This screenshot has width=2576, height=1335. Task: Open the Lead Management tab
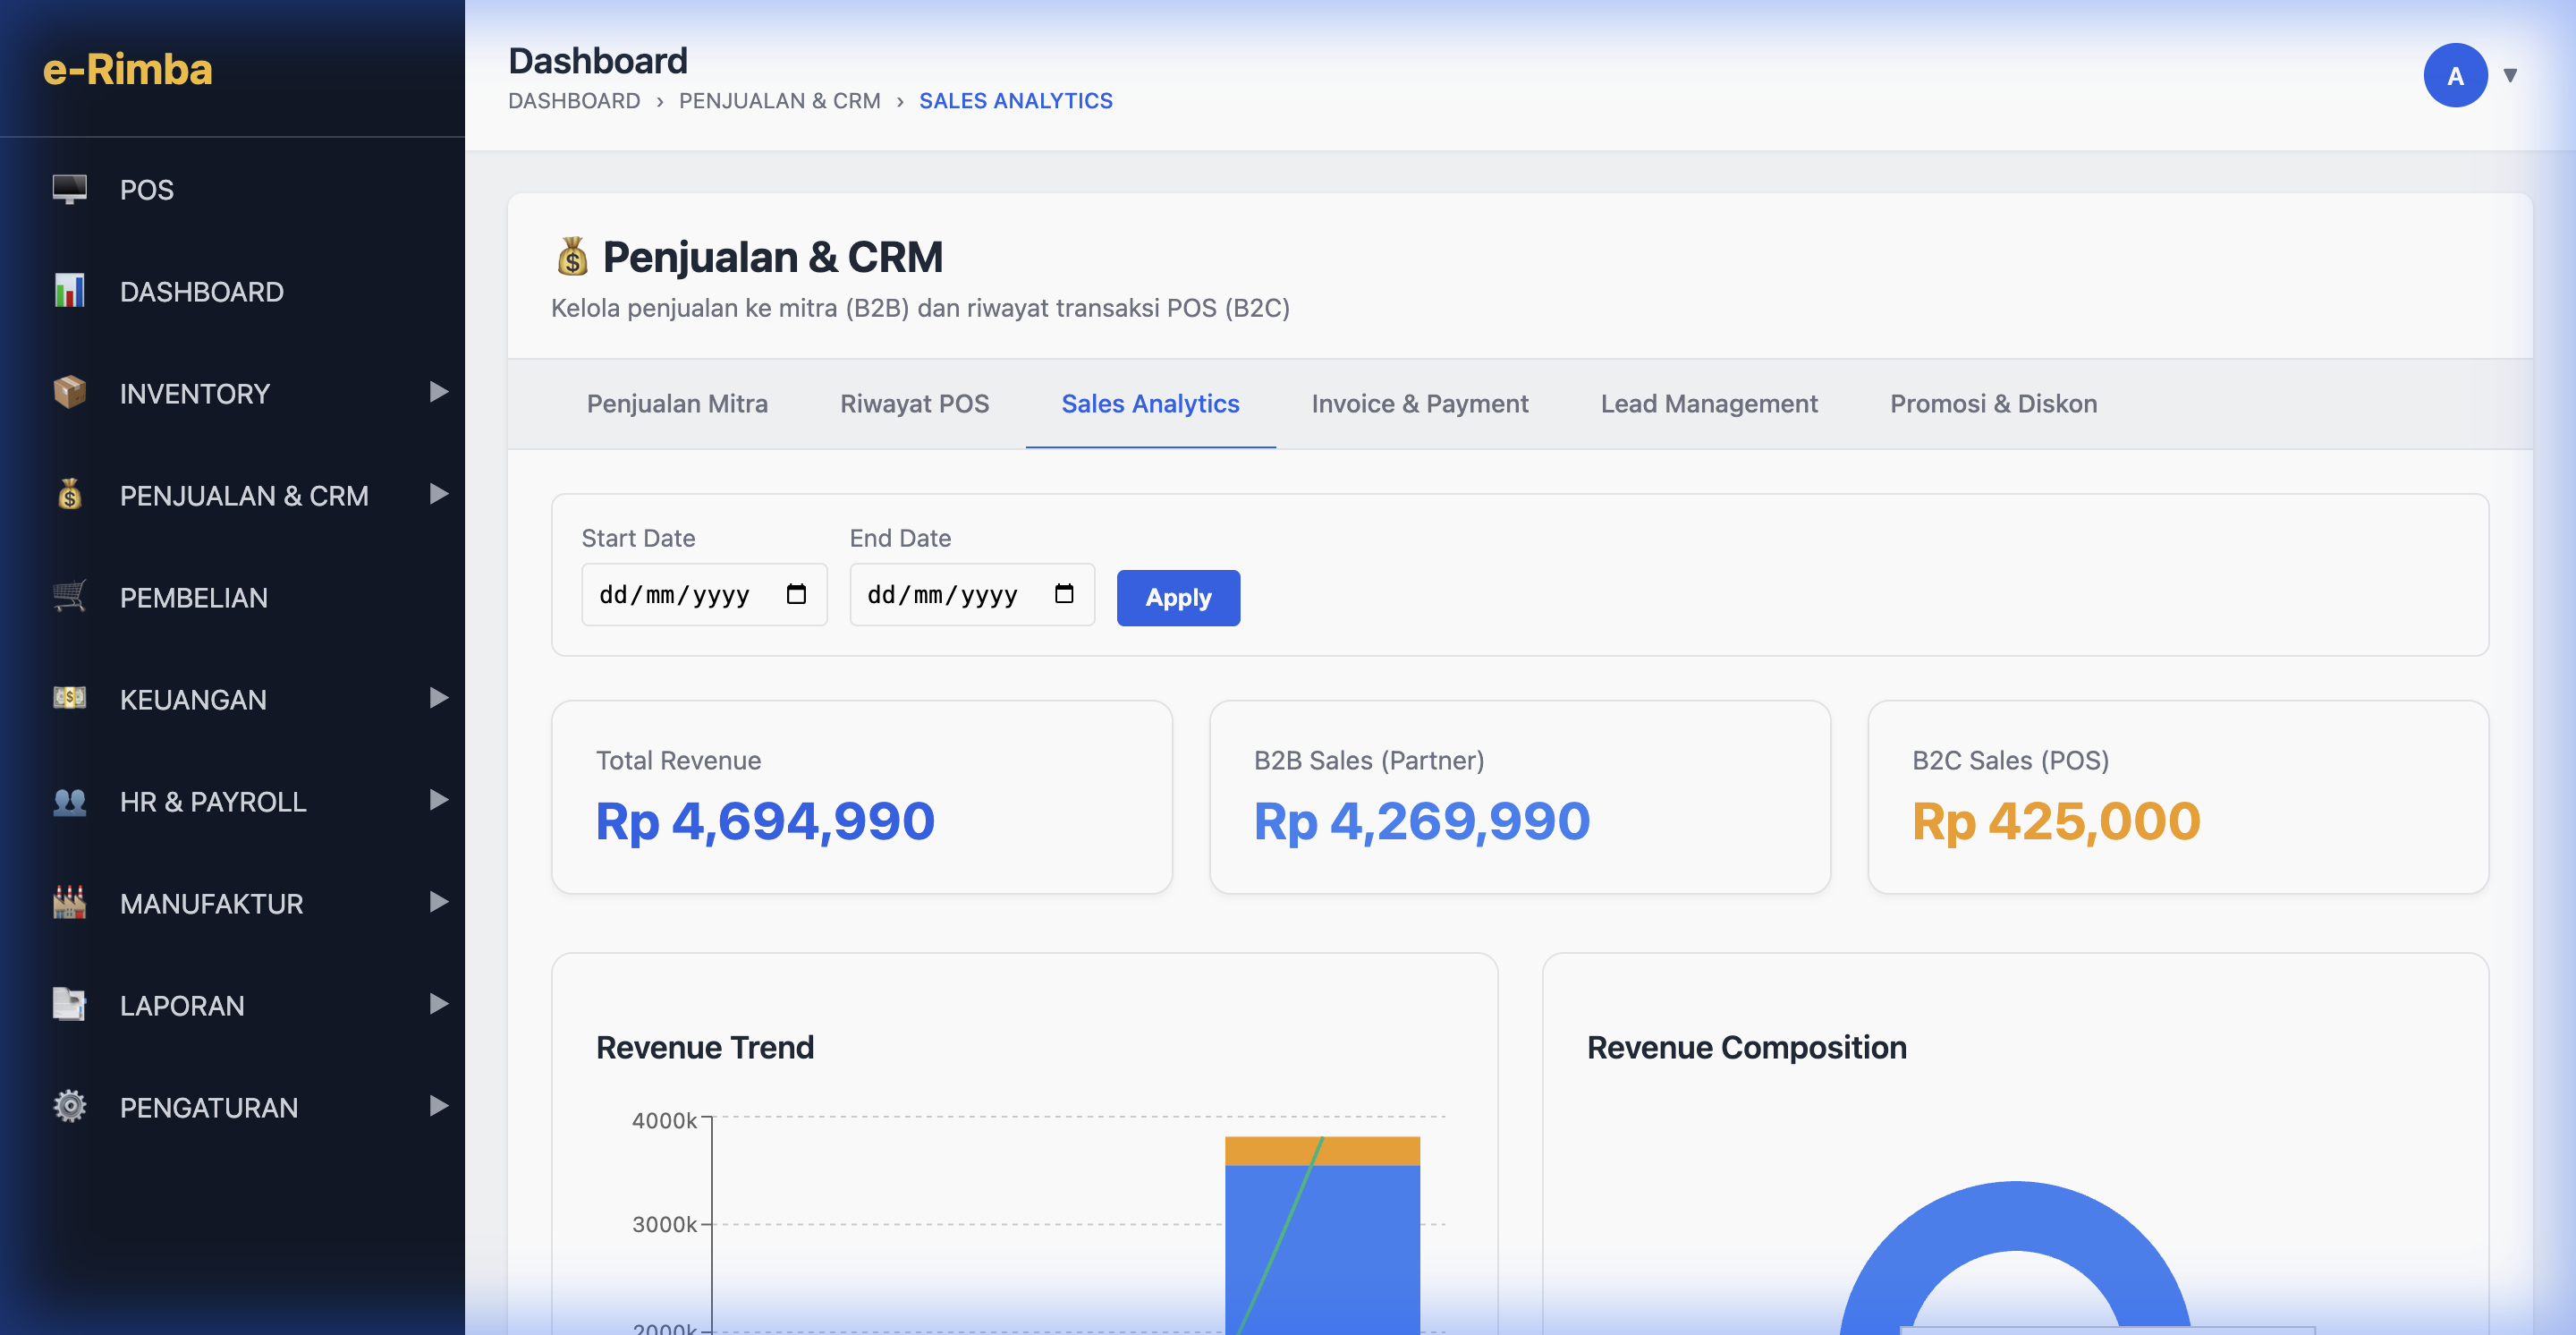(1709, 404)
